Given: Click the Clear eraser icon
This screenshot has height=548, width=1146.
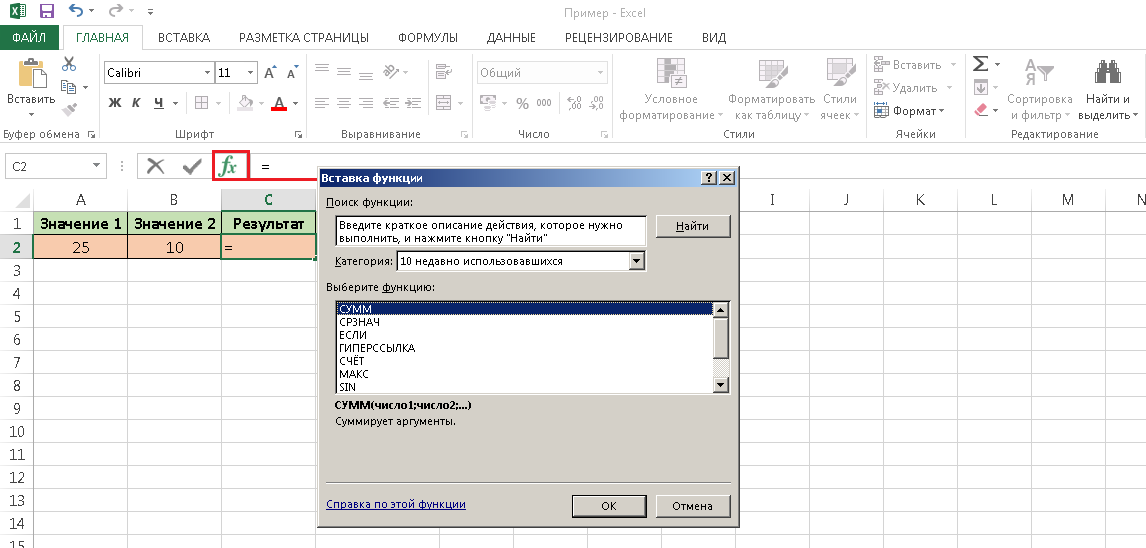Looking at the screenshot, I should (980, 110).
